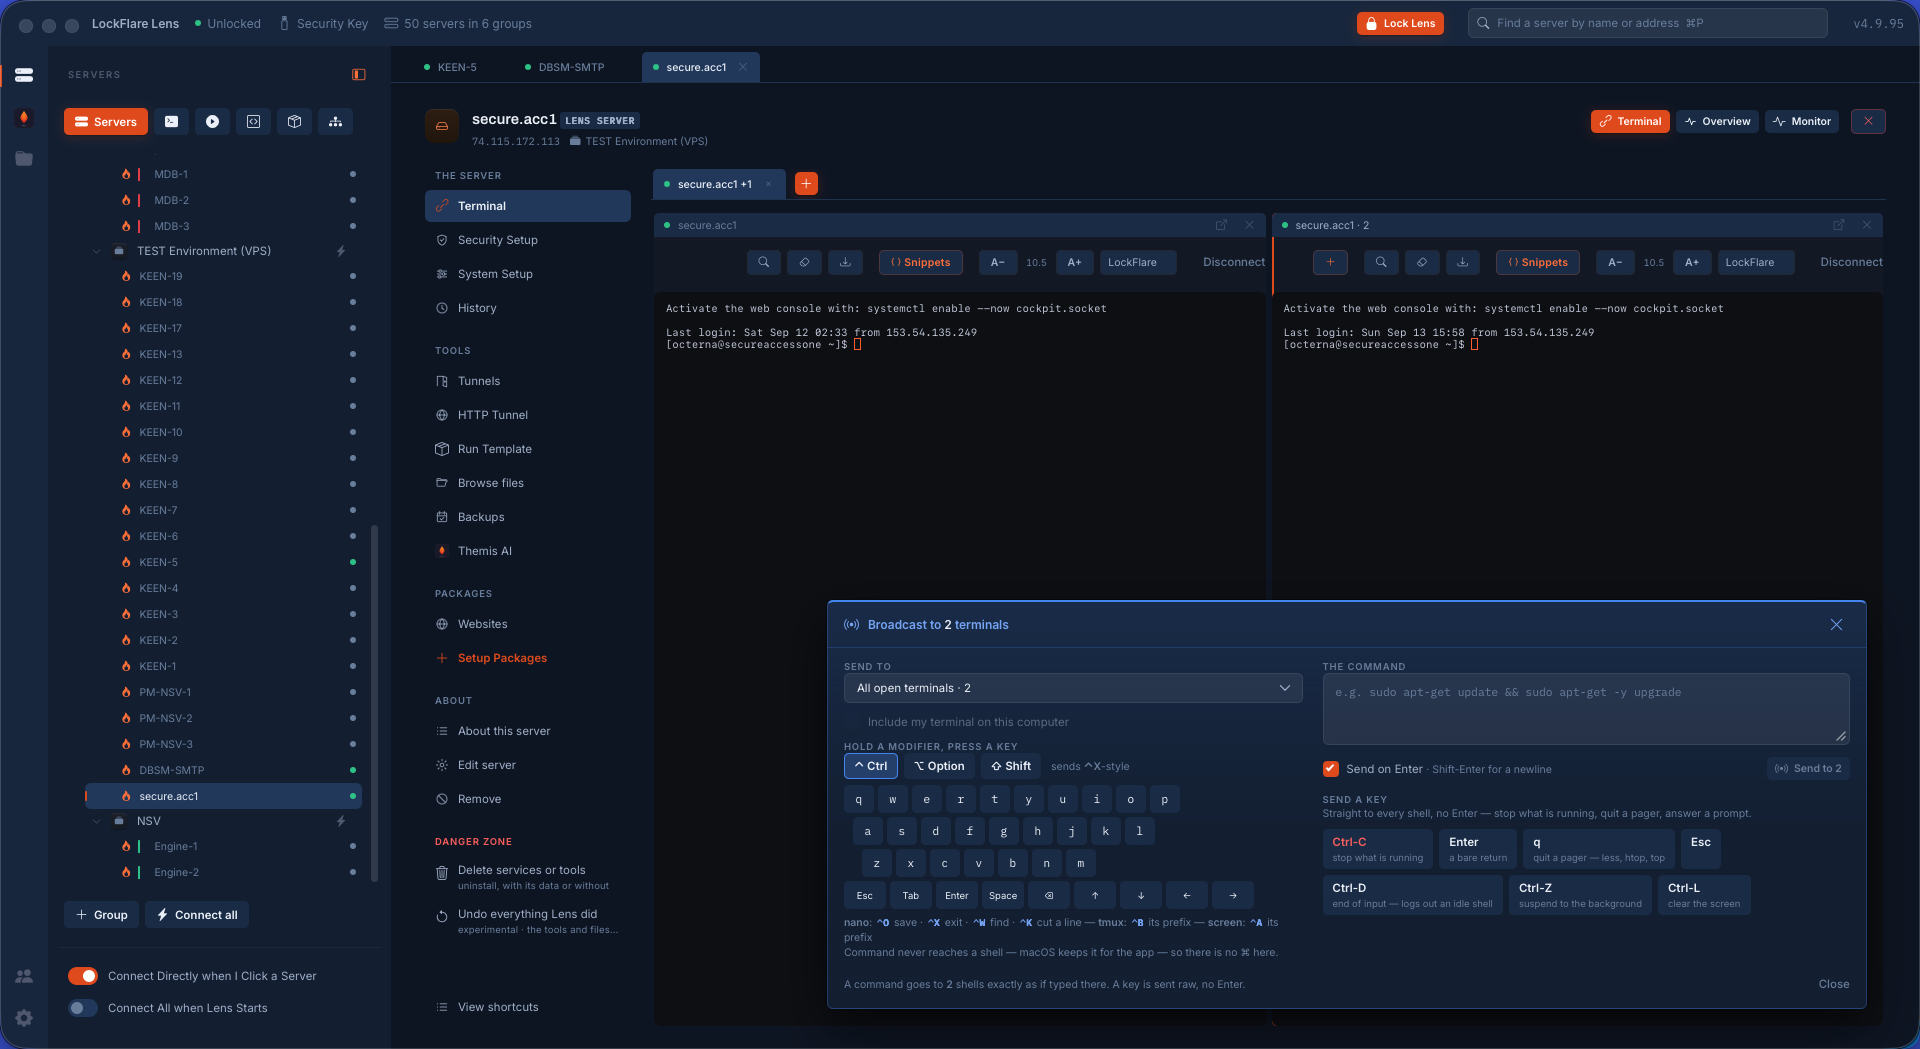Open settings gear in the left rail
This screenshot has height=1049, width=1920.
coord(24,1018)
